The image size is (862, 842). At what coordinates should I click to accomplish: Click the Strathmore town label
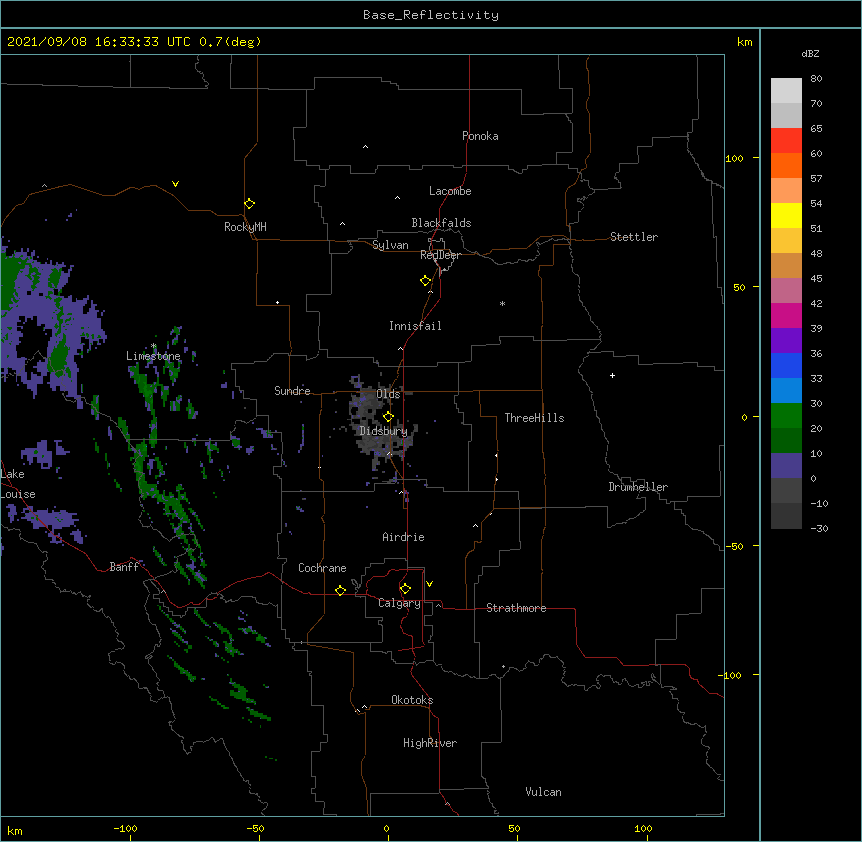516,608
